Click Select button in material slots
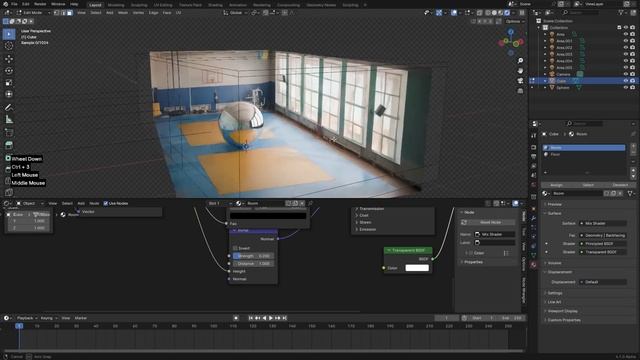This screenshot has width=640, height=360. click(588, 185)
